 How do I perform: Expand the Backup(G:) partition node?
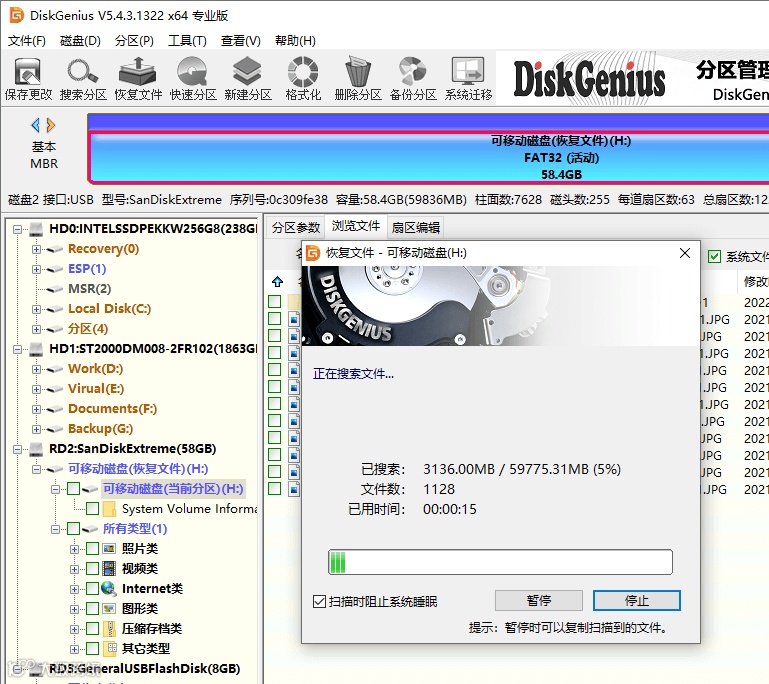(36, 429)
